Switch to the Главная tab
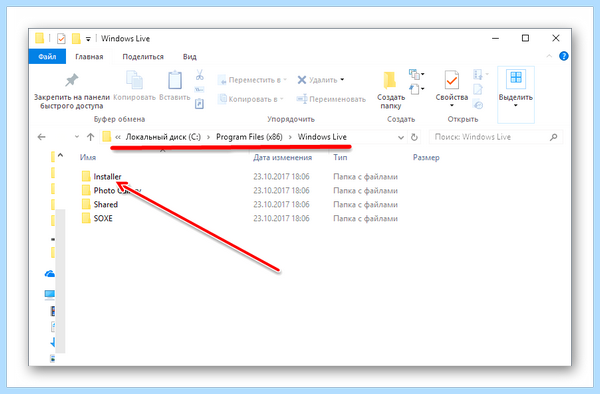The width and height of the screenshot is (600, 394). click(89, 57)
